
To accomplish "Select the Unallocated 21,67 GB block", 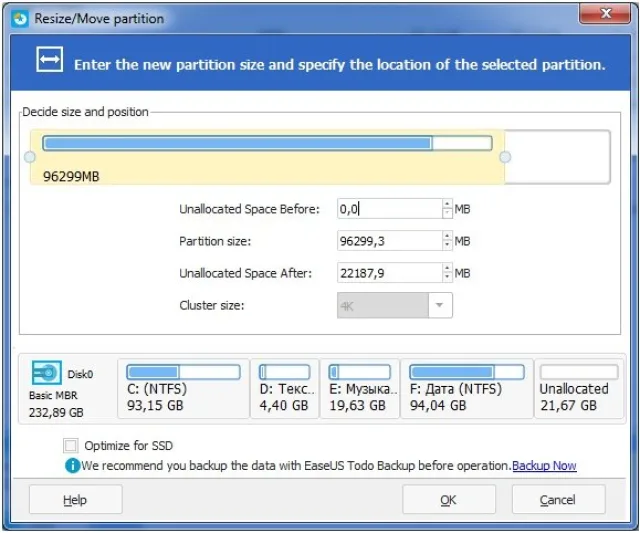I will 579,388.
